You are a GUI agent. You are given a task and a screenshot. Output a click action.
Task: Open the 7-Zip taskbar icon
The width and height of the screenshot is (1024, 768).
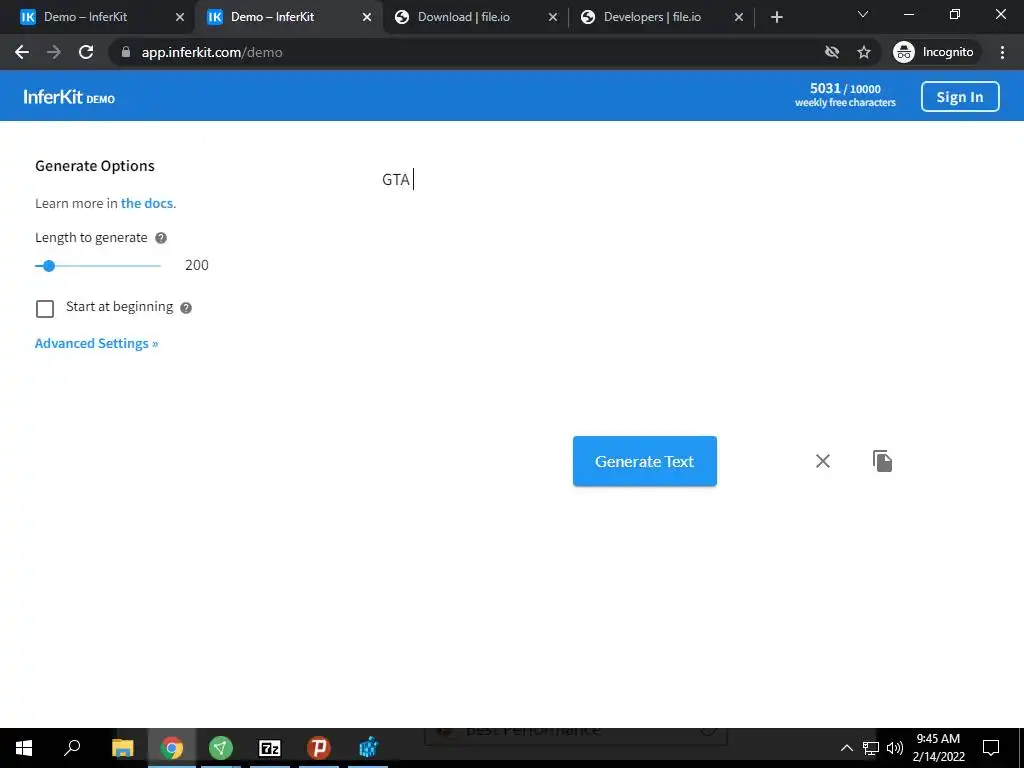270,748
